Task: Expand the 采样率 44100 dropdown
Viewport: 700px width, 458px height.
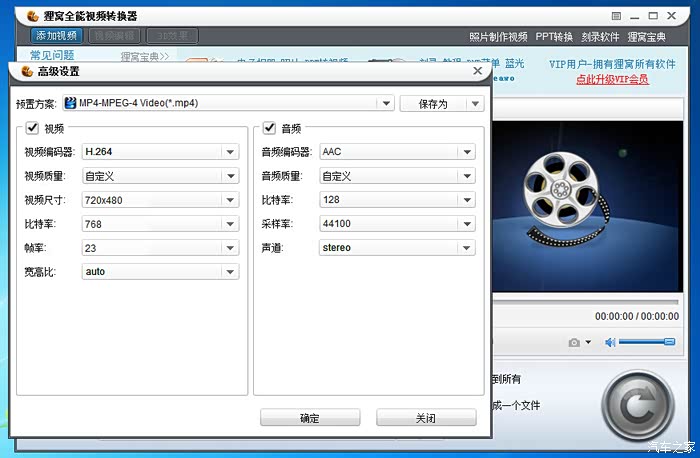Action: pyautogui.click(x=466, y=224)
